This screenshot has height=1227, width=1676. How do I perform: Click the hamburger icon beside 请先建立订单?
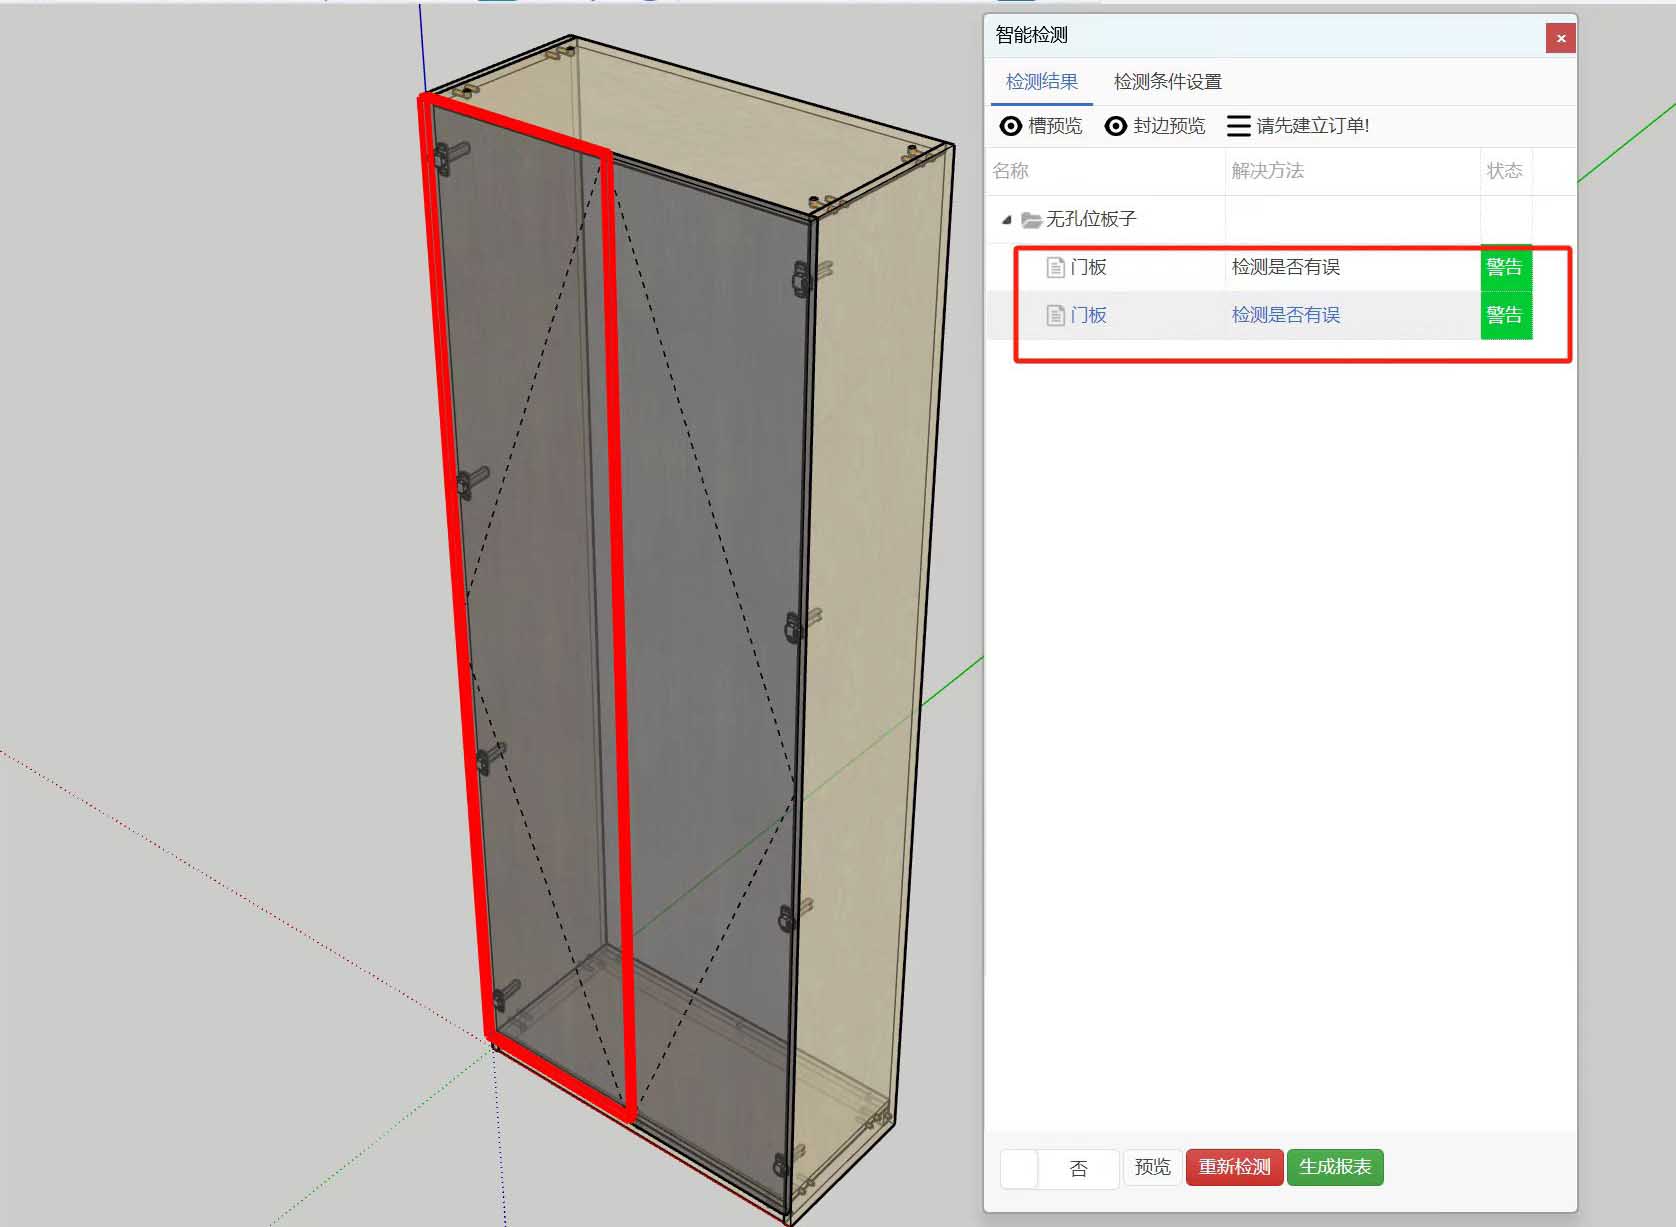1238,126
